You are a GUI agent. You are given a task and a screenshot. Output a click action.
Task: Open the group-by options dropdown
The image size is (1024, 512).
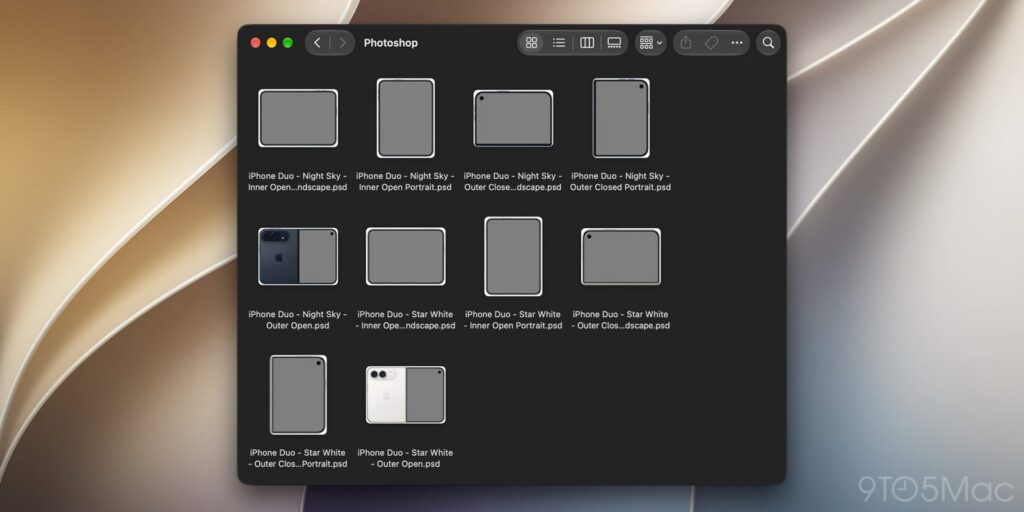tap(651, 42)
